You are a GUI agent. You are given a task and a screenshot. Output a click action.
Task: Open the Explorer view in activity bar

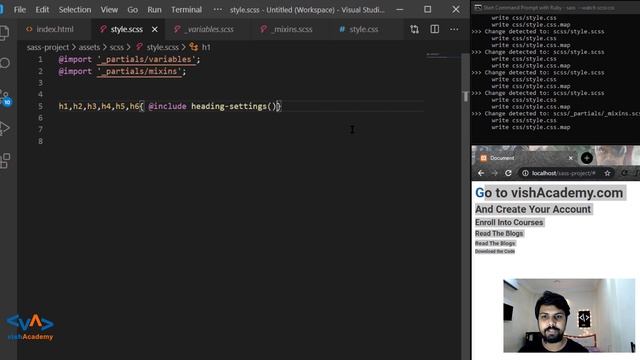click(x=4, y=33)
